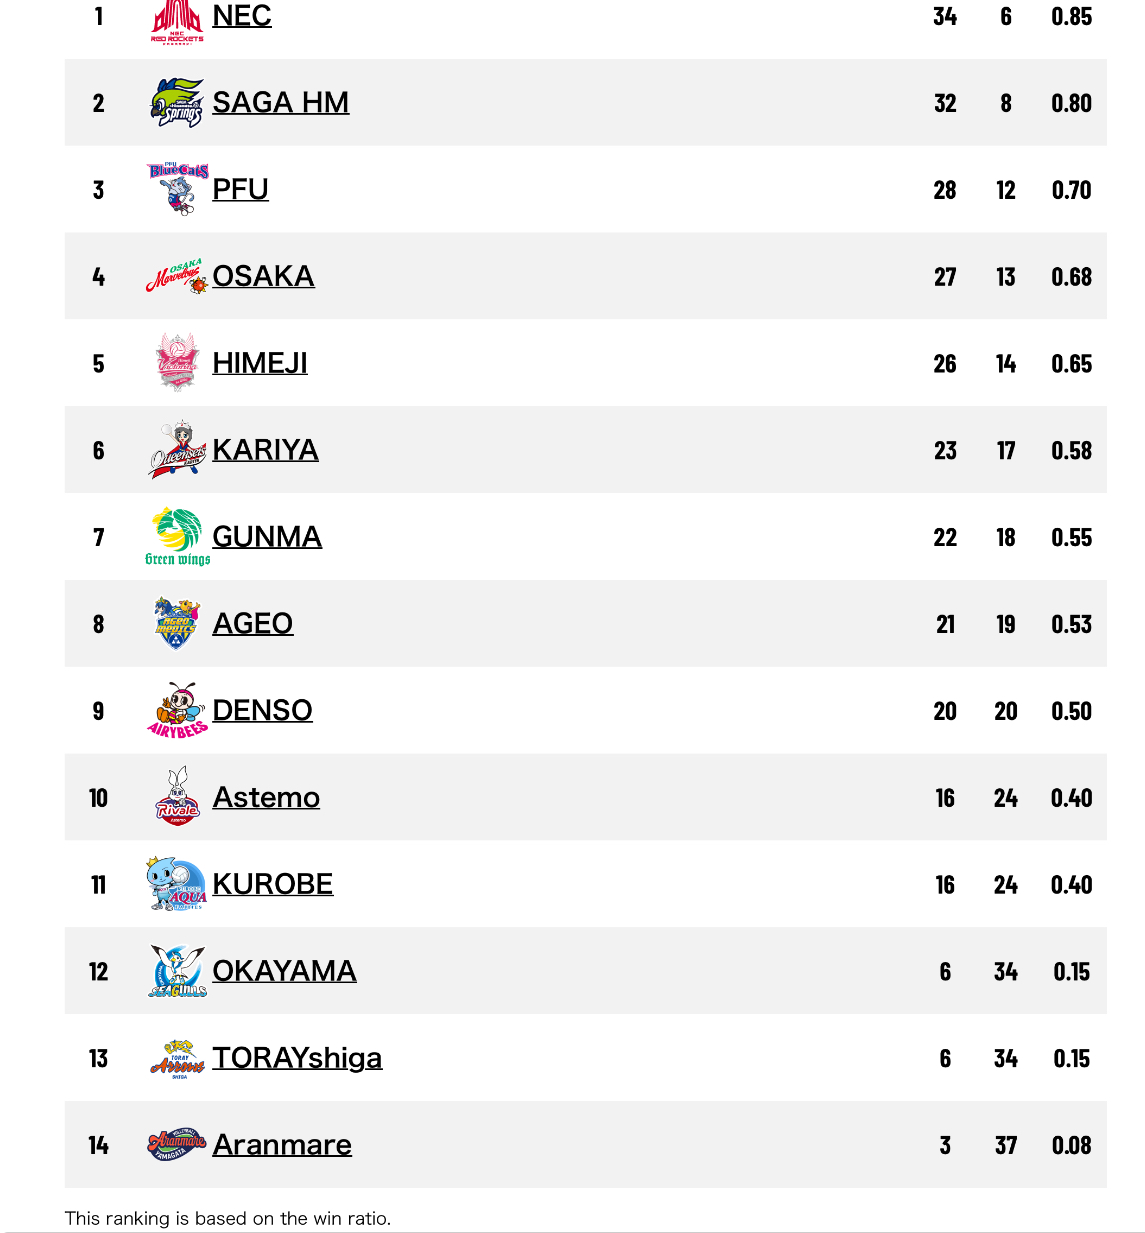Open the TORAYshiga team page link
1145x1233 pixels.
pyautogui.click(x=297, y=1058)
